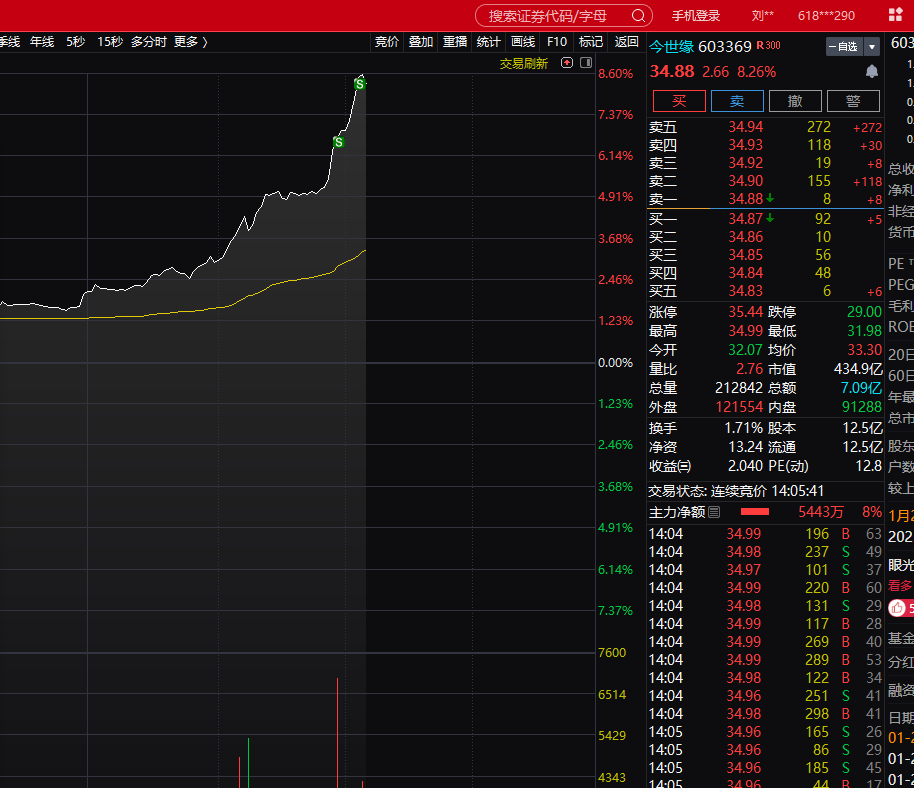914x788 pixels.
Task: Click the stock name 今世缘
Action: click(672, 46)
